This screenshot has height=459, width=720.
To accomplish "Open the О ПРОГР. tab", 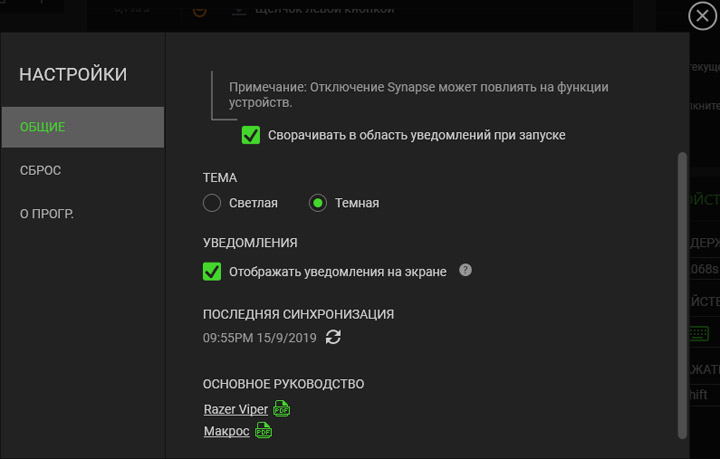I will tap(47, 213).
